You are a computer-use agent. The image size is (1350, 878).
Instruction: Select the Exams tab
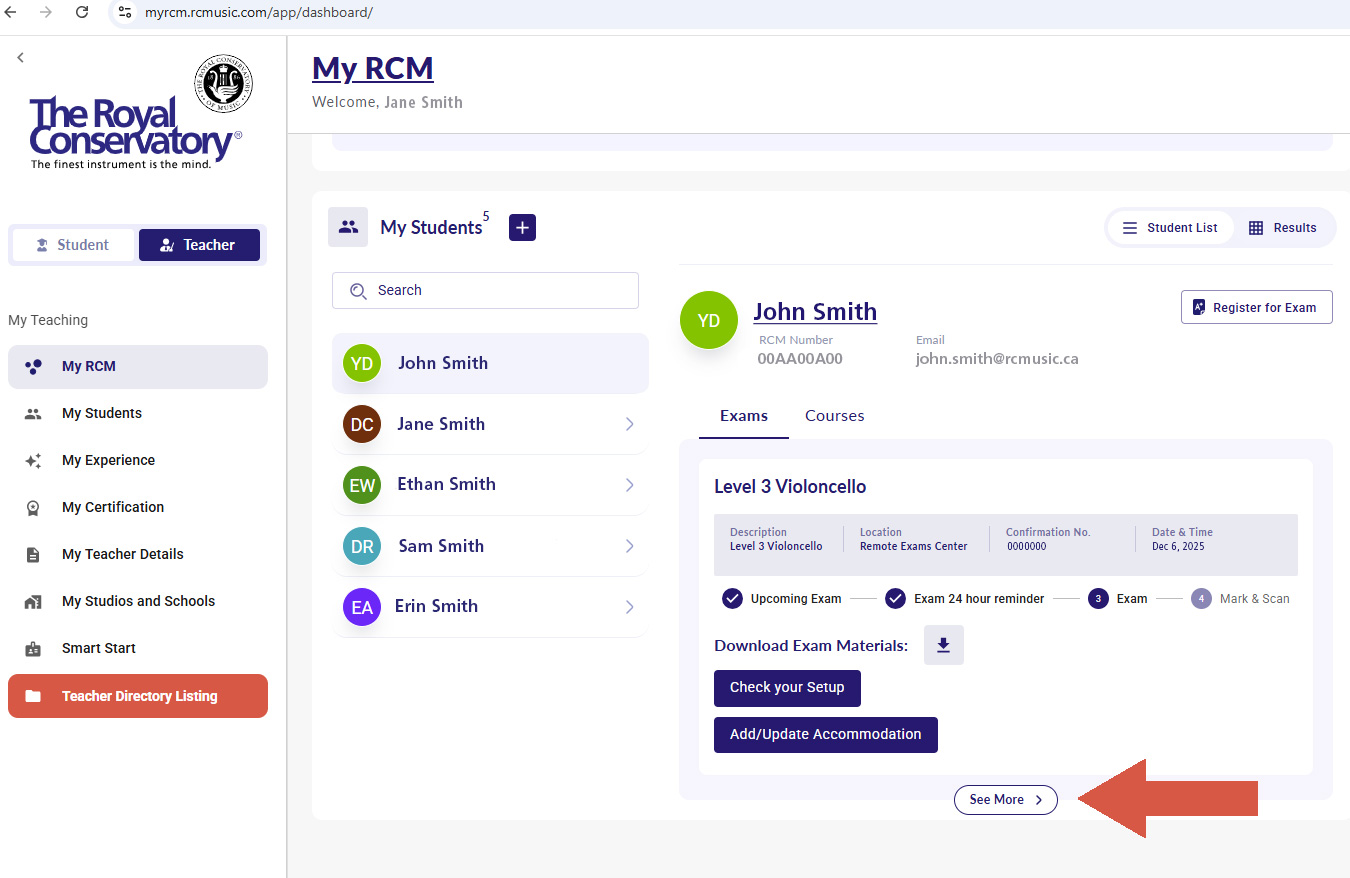click(744, 415)
